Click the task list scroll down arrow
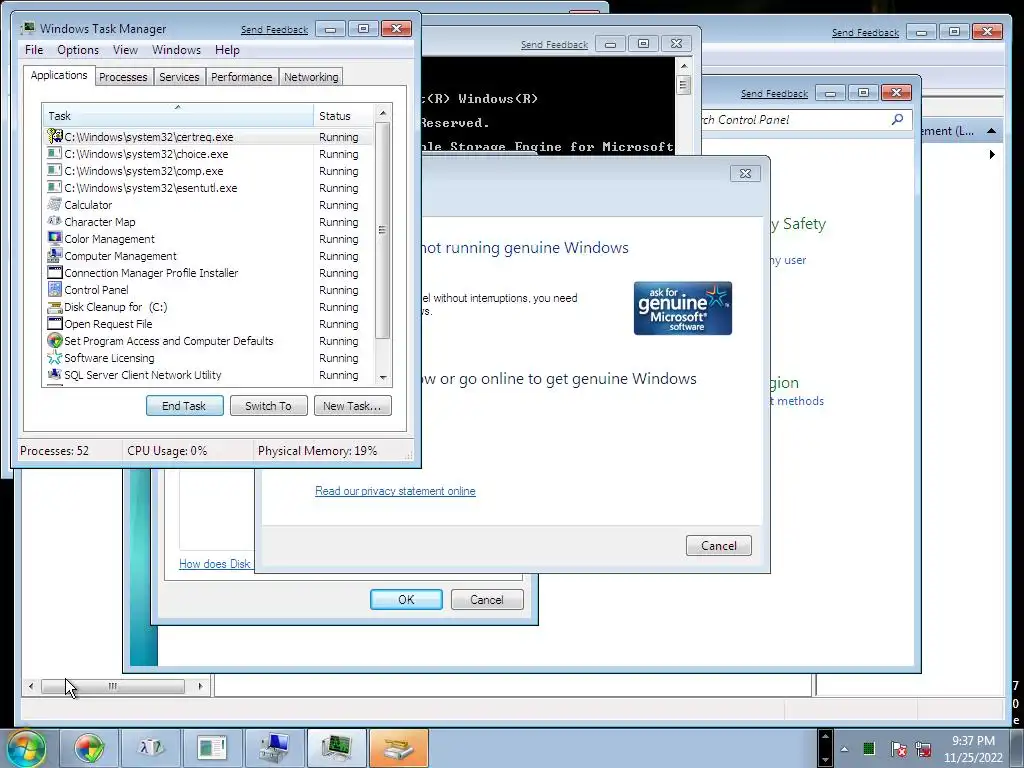The height and width of the screenshot is (768, 1024). [x=383, y=377]
